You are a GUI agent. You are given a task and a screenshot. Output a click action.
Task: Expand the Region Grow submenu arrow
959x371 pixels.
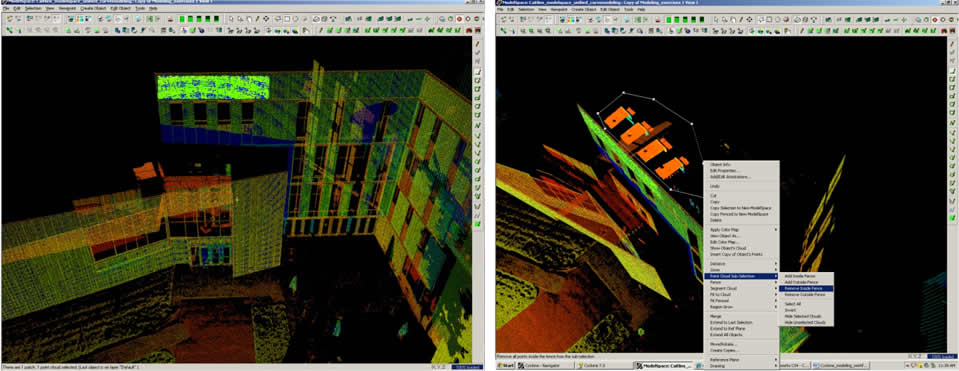click(x=776, y=307)
